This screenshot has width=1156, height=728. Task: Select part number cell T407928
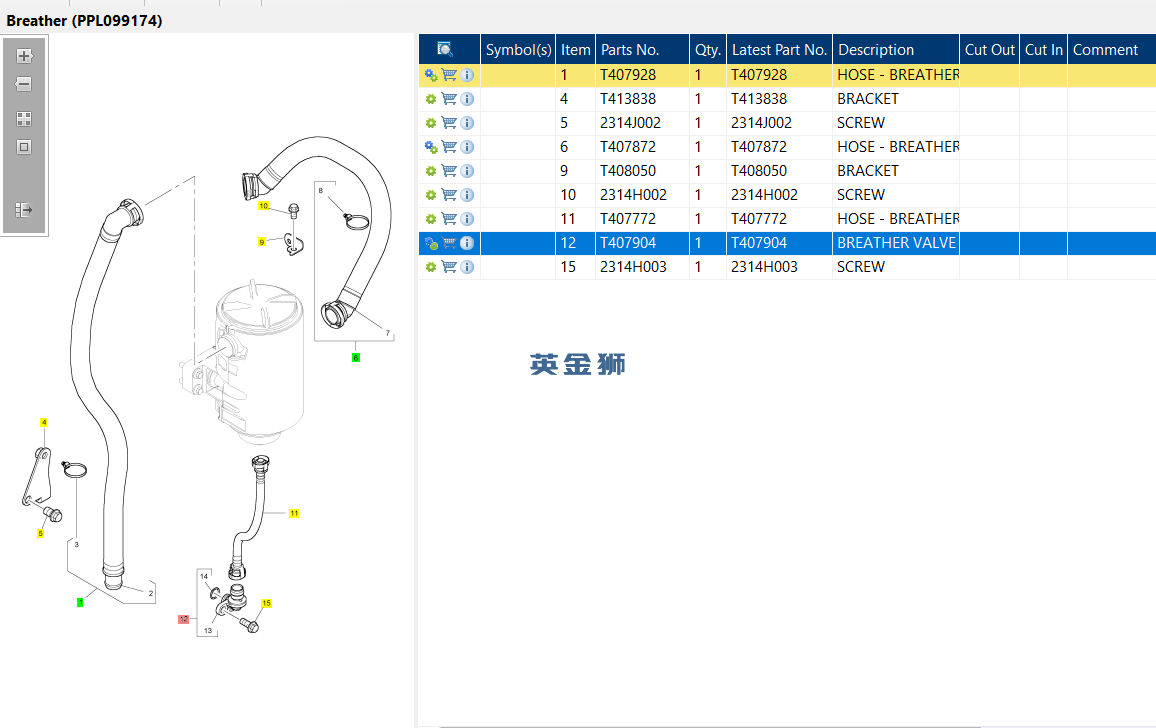642,74
